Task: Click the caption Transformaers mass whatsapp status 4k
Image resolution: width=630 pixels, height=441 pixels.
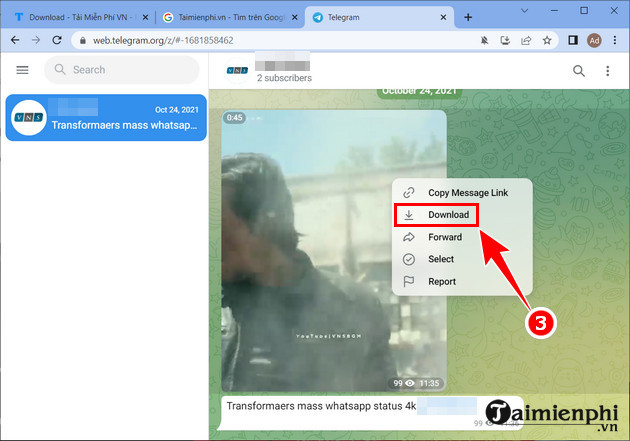Action: point(321,406)
